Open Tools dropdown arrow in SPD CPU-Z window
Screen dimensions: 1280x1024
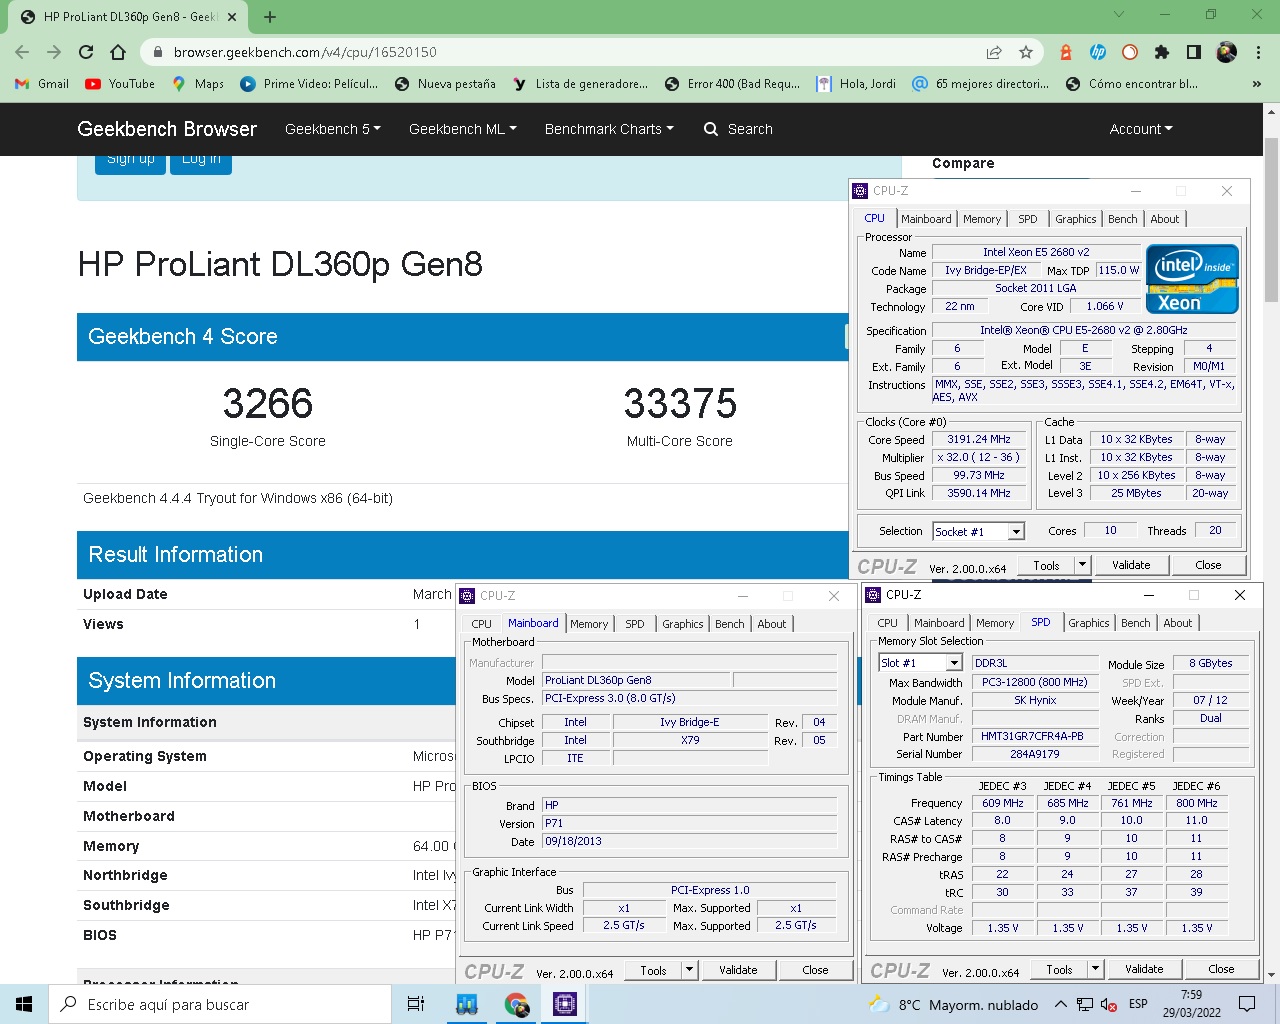(1095, 969)
